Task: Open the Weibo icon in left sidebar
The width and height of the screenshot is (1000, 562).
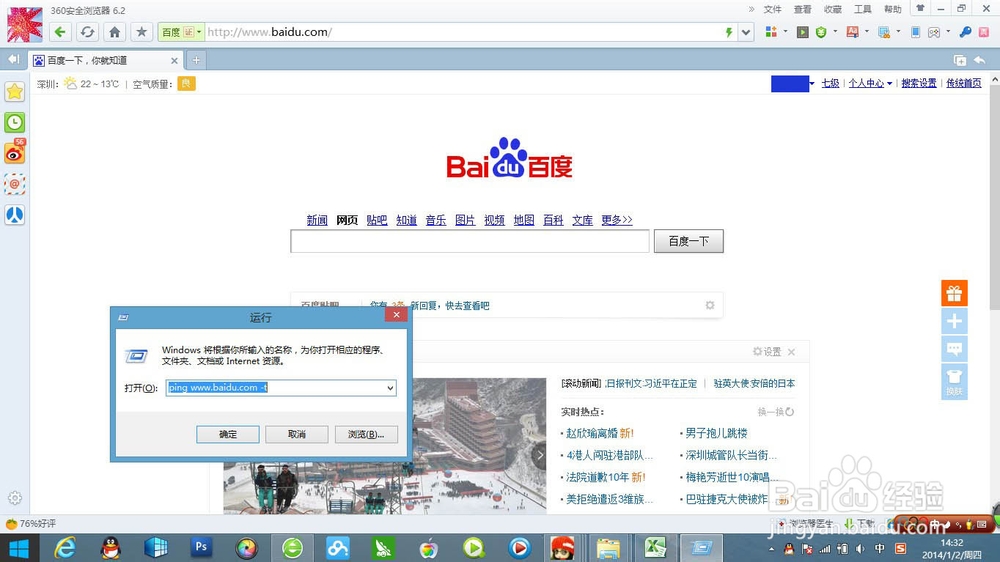Action: point(15,152)
